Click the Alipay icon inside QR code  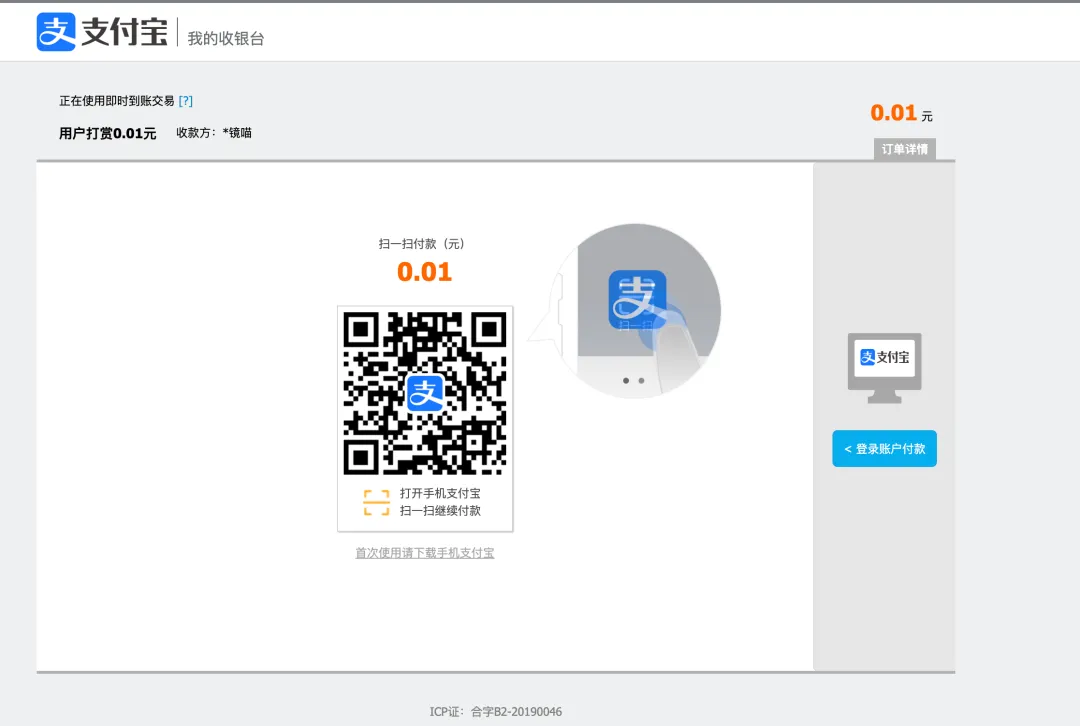pos(425,393)
